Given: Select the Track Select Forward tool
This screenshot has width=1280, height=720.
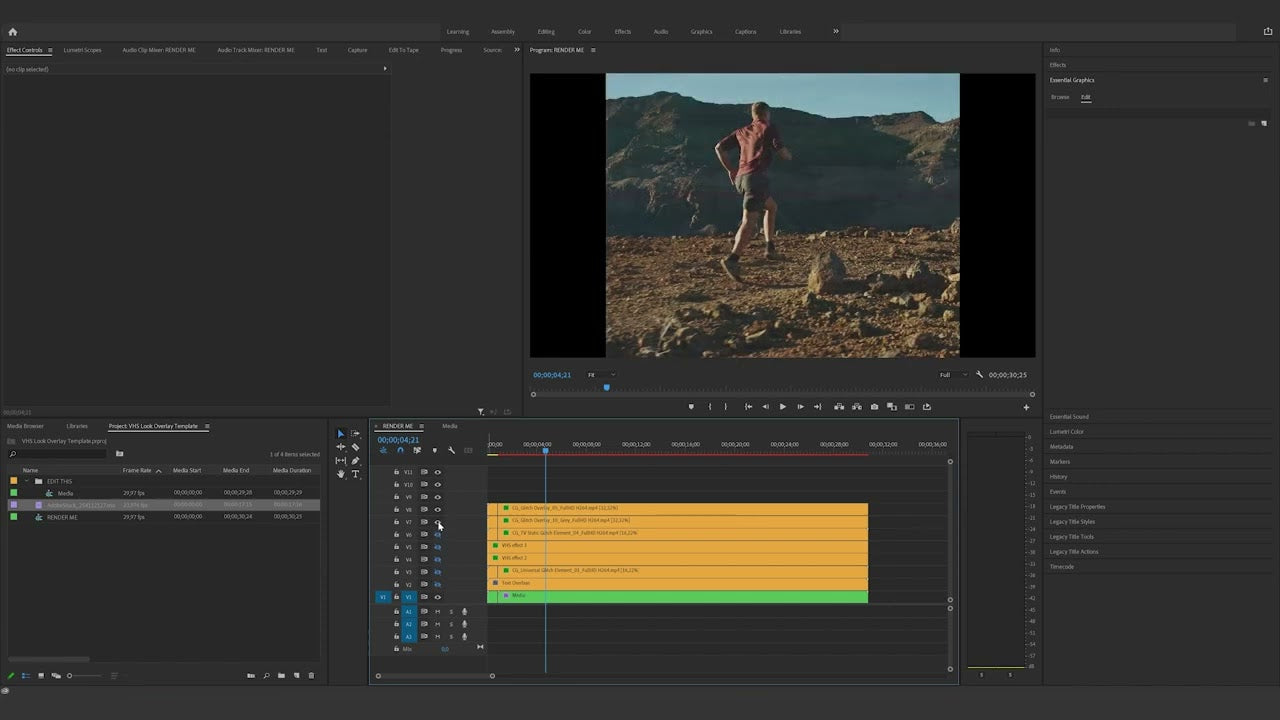Looking at the screenshot, I should coord(355,434).
